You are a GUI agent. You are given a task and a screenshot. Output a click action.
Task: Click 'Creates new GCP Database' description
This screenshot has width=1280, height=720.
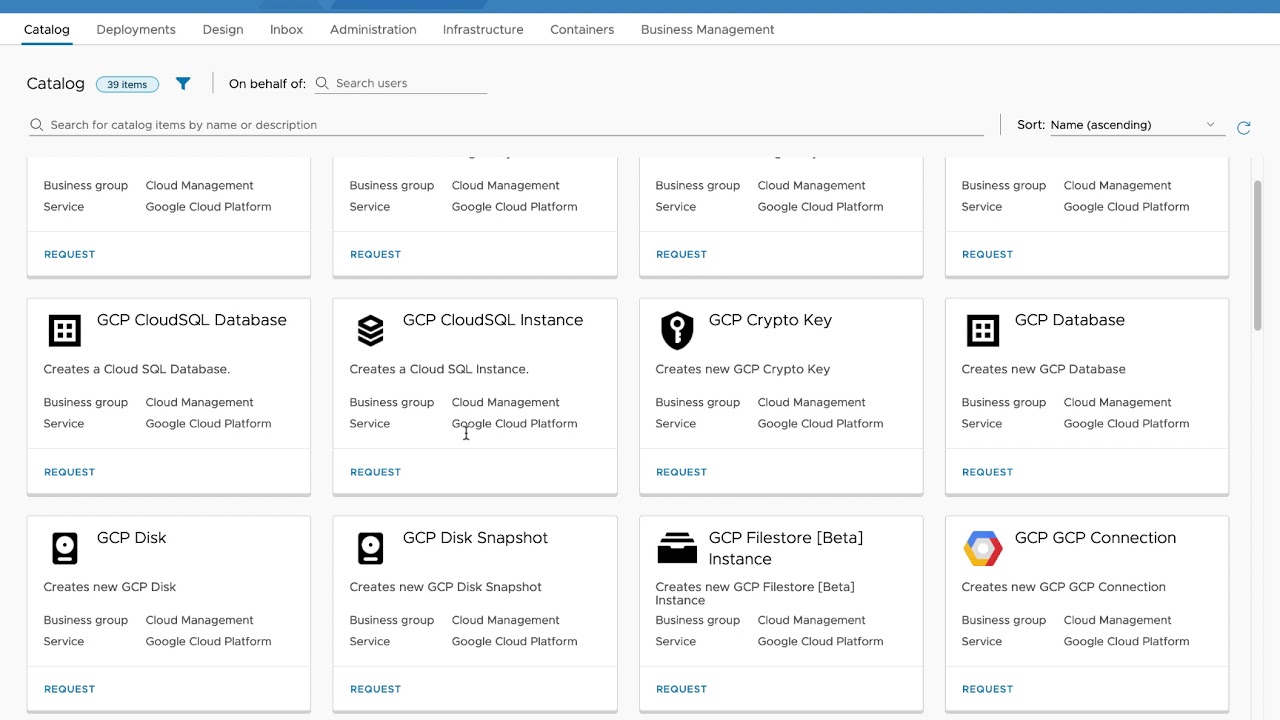click(x=1044, y=369)
